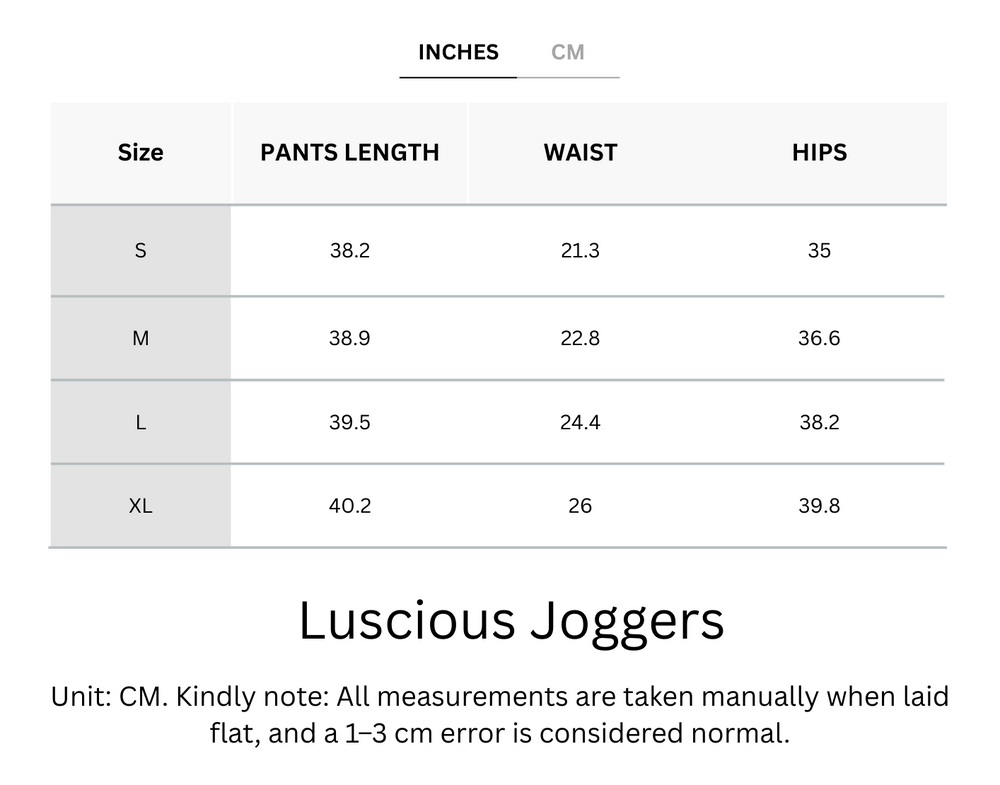The width and height of the screenshot is (1000, 785).
Task: Select size M row label
Action: click(x=140, y=338)
